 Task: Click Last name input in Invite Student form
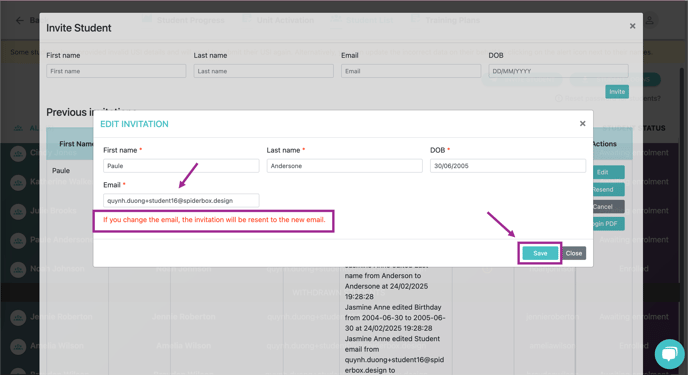264,71
